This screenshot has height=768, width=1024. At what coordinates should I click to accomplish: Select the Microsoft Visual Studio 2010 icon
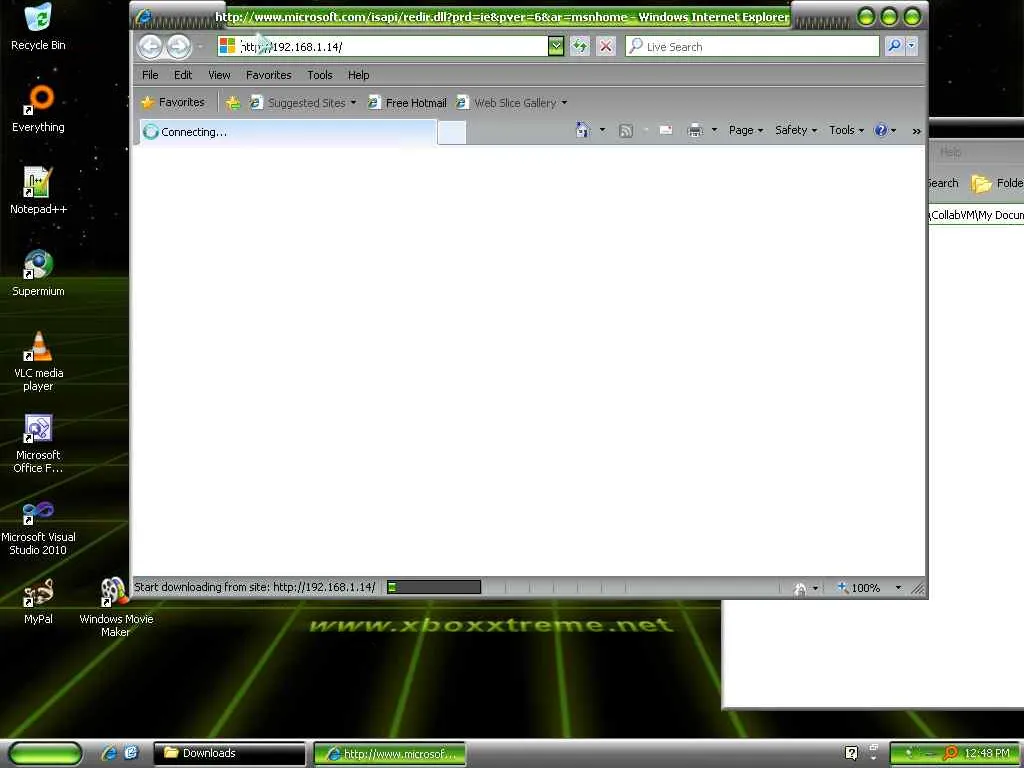pyautogui.click(x=38, y=526)
